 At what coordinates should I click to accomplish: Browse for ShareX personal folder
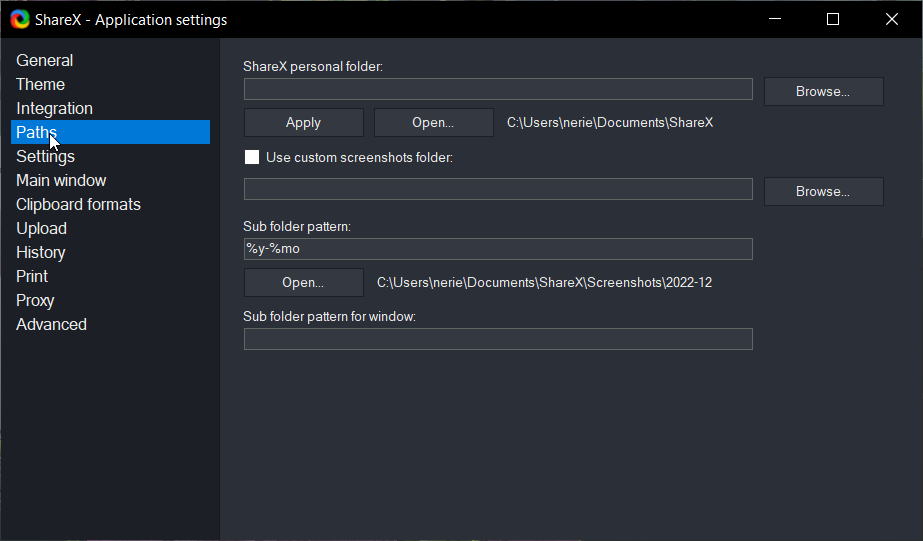pos(824,91)
